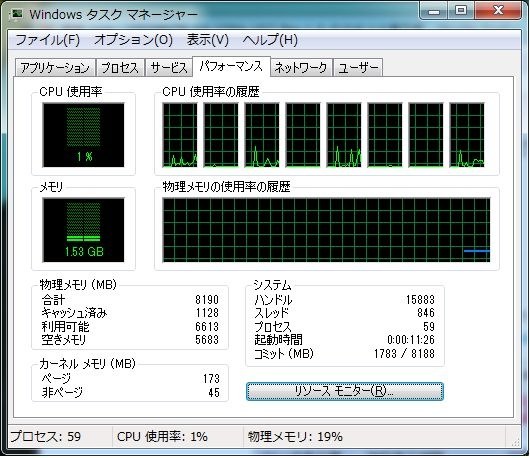The image size is (530, 458).
Task: Click the fourth CPU core history graph
Action: [x=303, y=135]
